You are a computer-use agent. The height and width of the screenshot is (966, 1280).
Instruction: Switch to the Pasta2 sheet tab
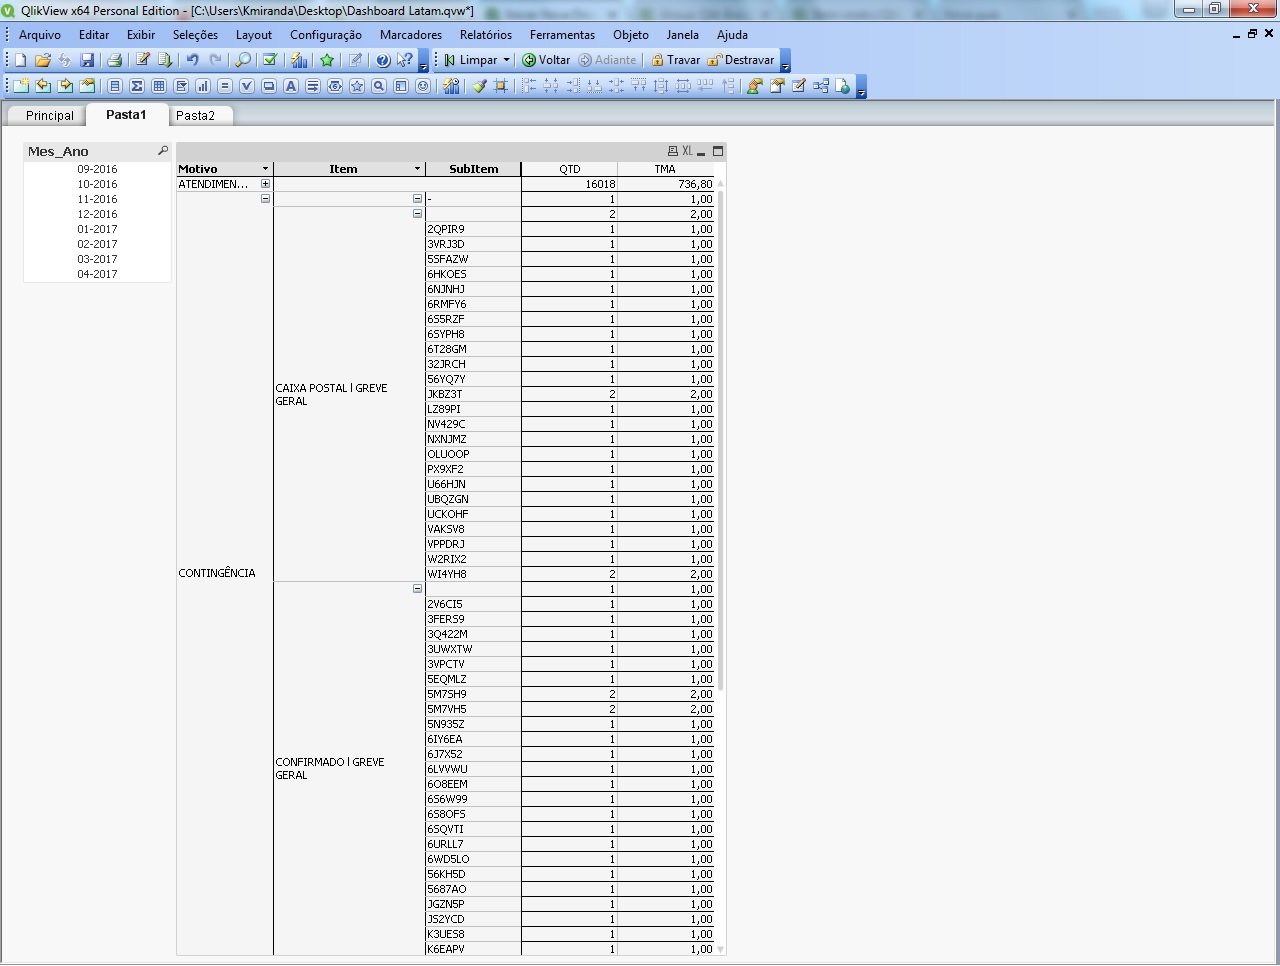click(x=195, y=116)
